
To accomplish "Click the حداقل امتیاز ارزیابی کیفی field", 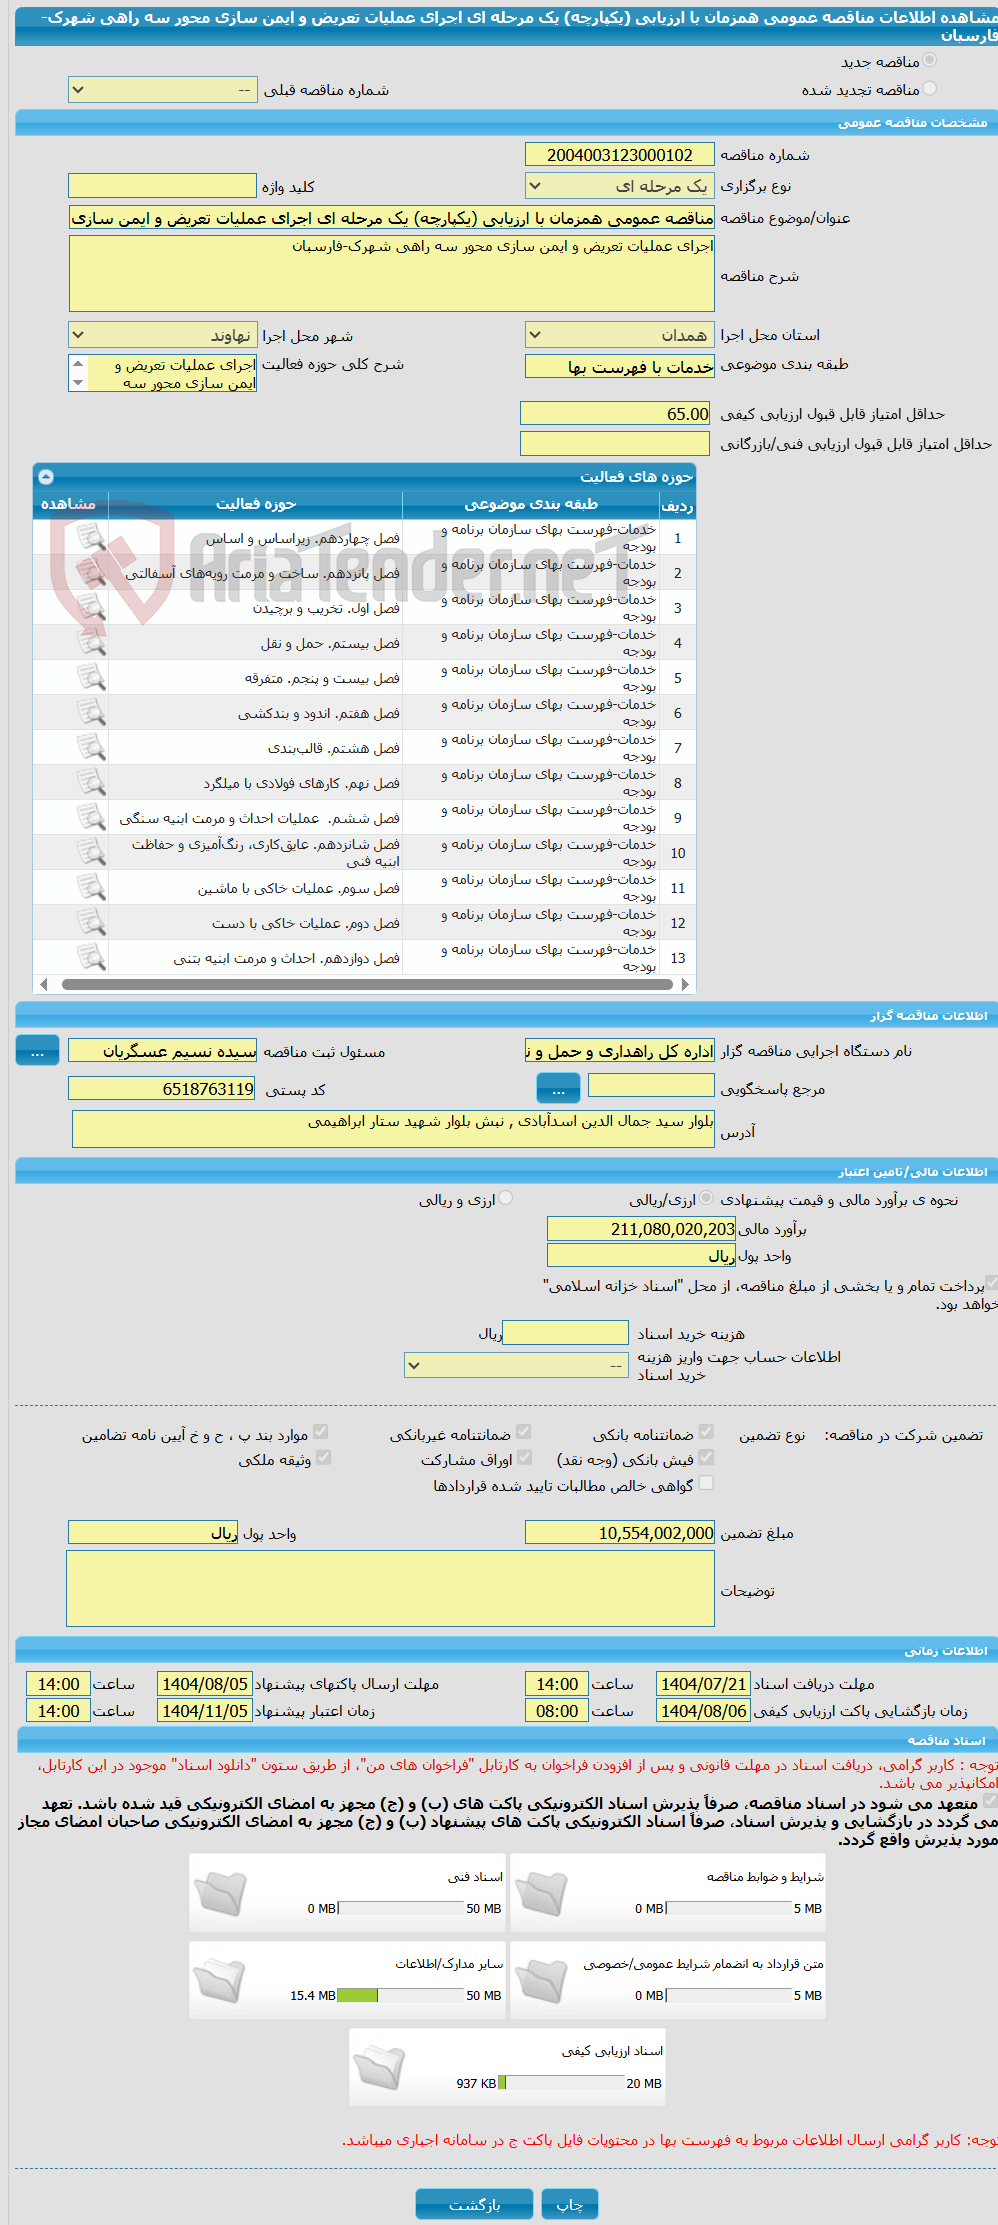I will [x=616, y=413].
